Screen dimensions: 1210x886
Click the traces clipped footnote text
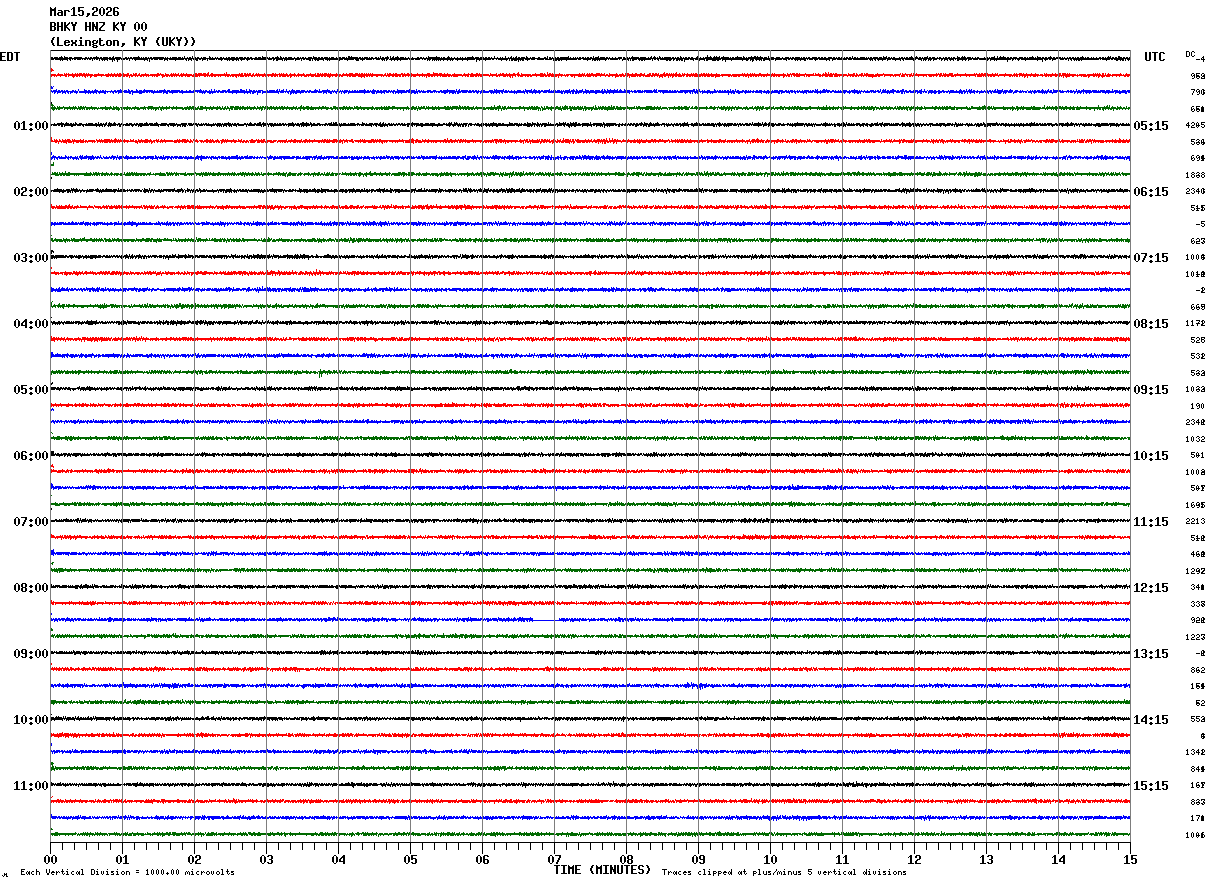coord(784,873)
